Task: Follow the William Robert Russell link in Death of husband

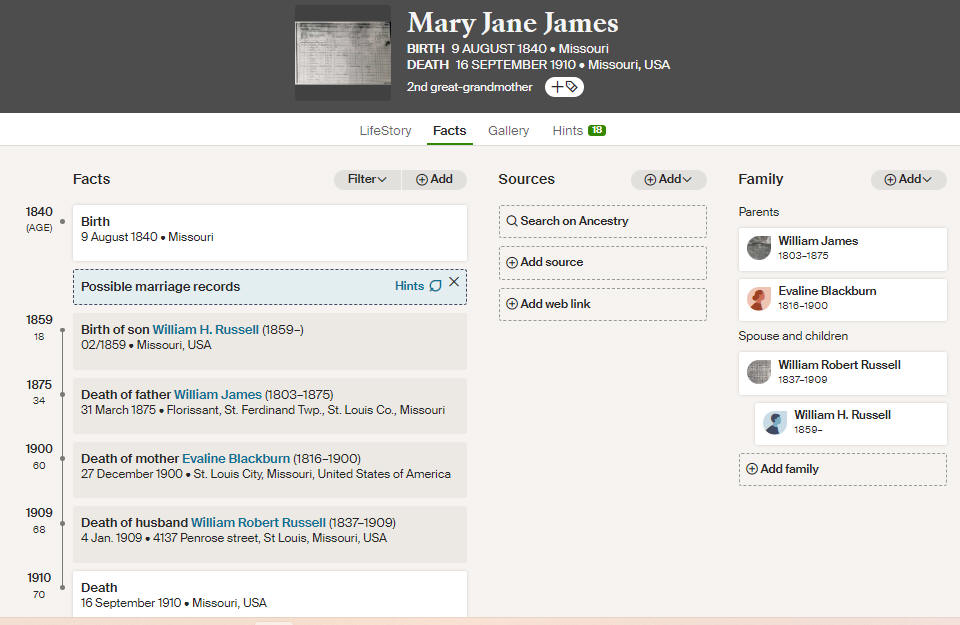Action: coord(258,523)
